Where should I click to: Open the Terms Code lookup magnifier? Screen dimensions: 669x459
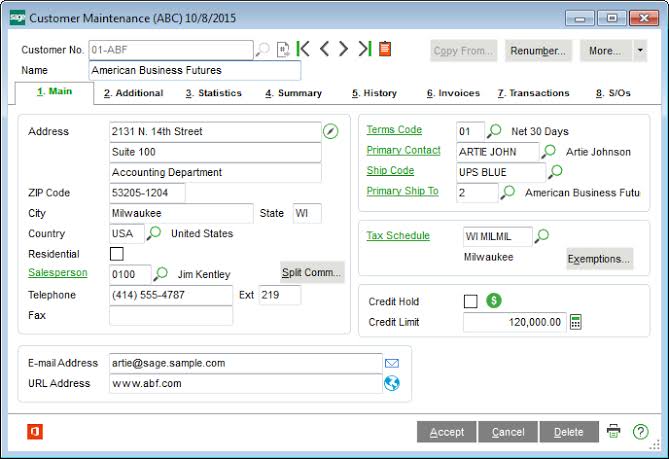point(494,131)
